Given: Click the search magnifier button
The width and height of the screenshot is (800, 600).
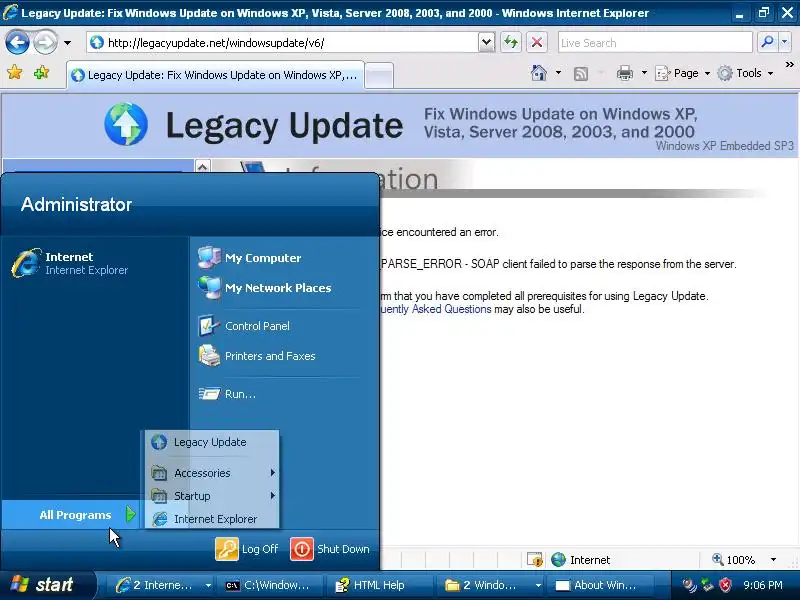Looking at the screenshot, I should 767,42.
